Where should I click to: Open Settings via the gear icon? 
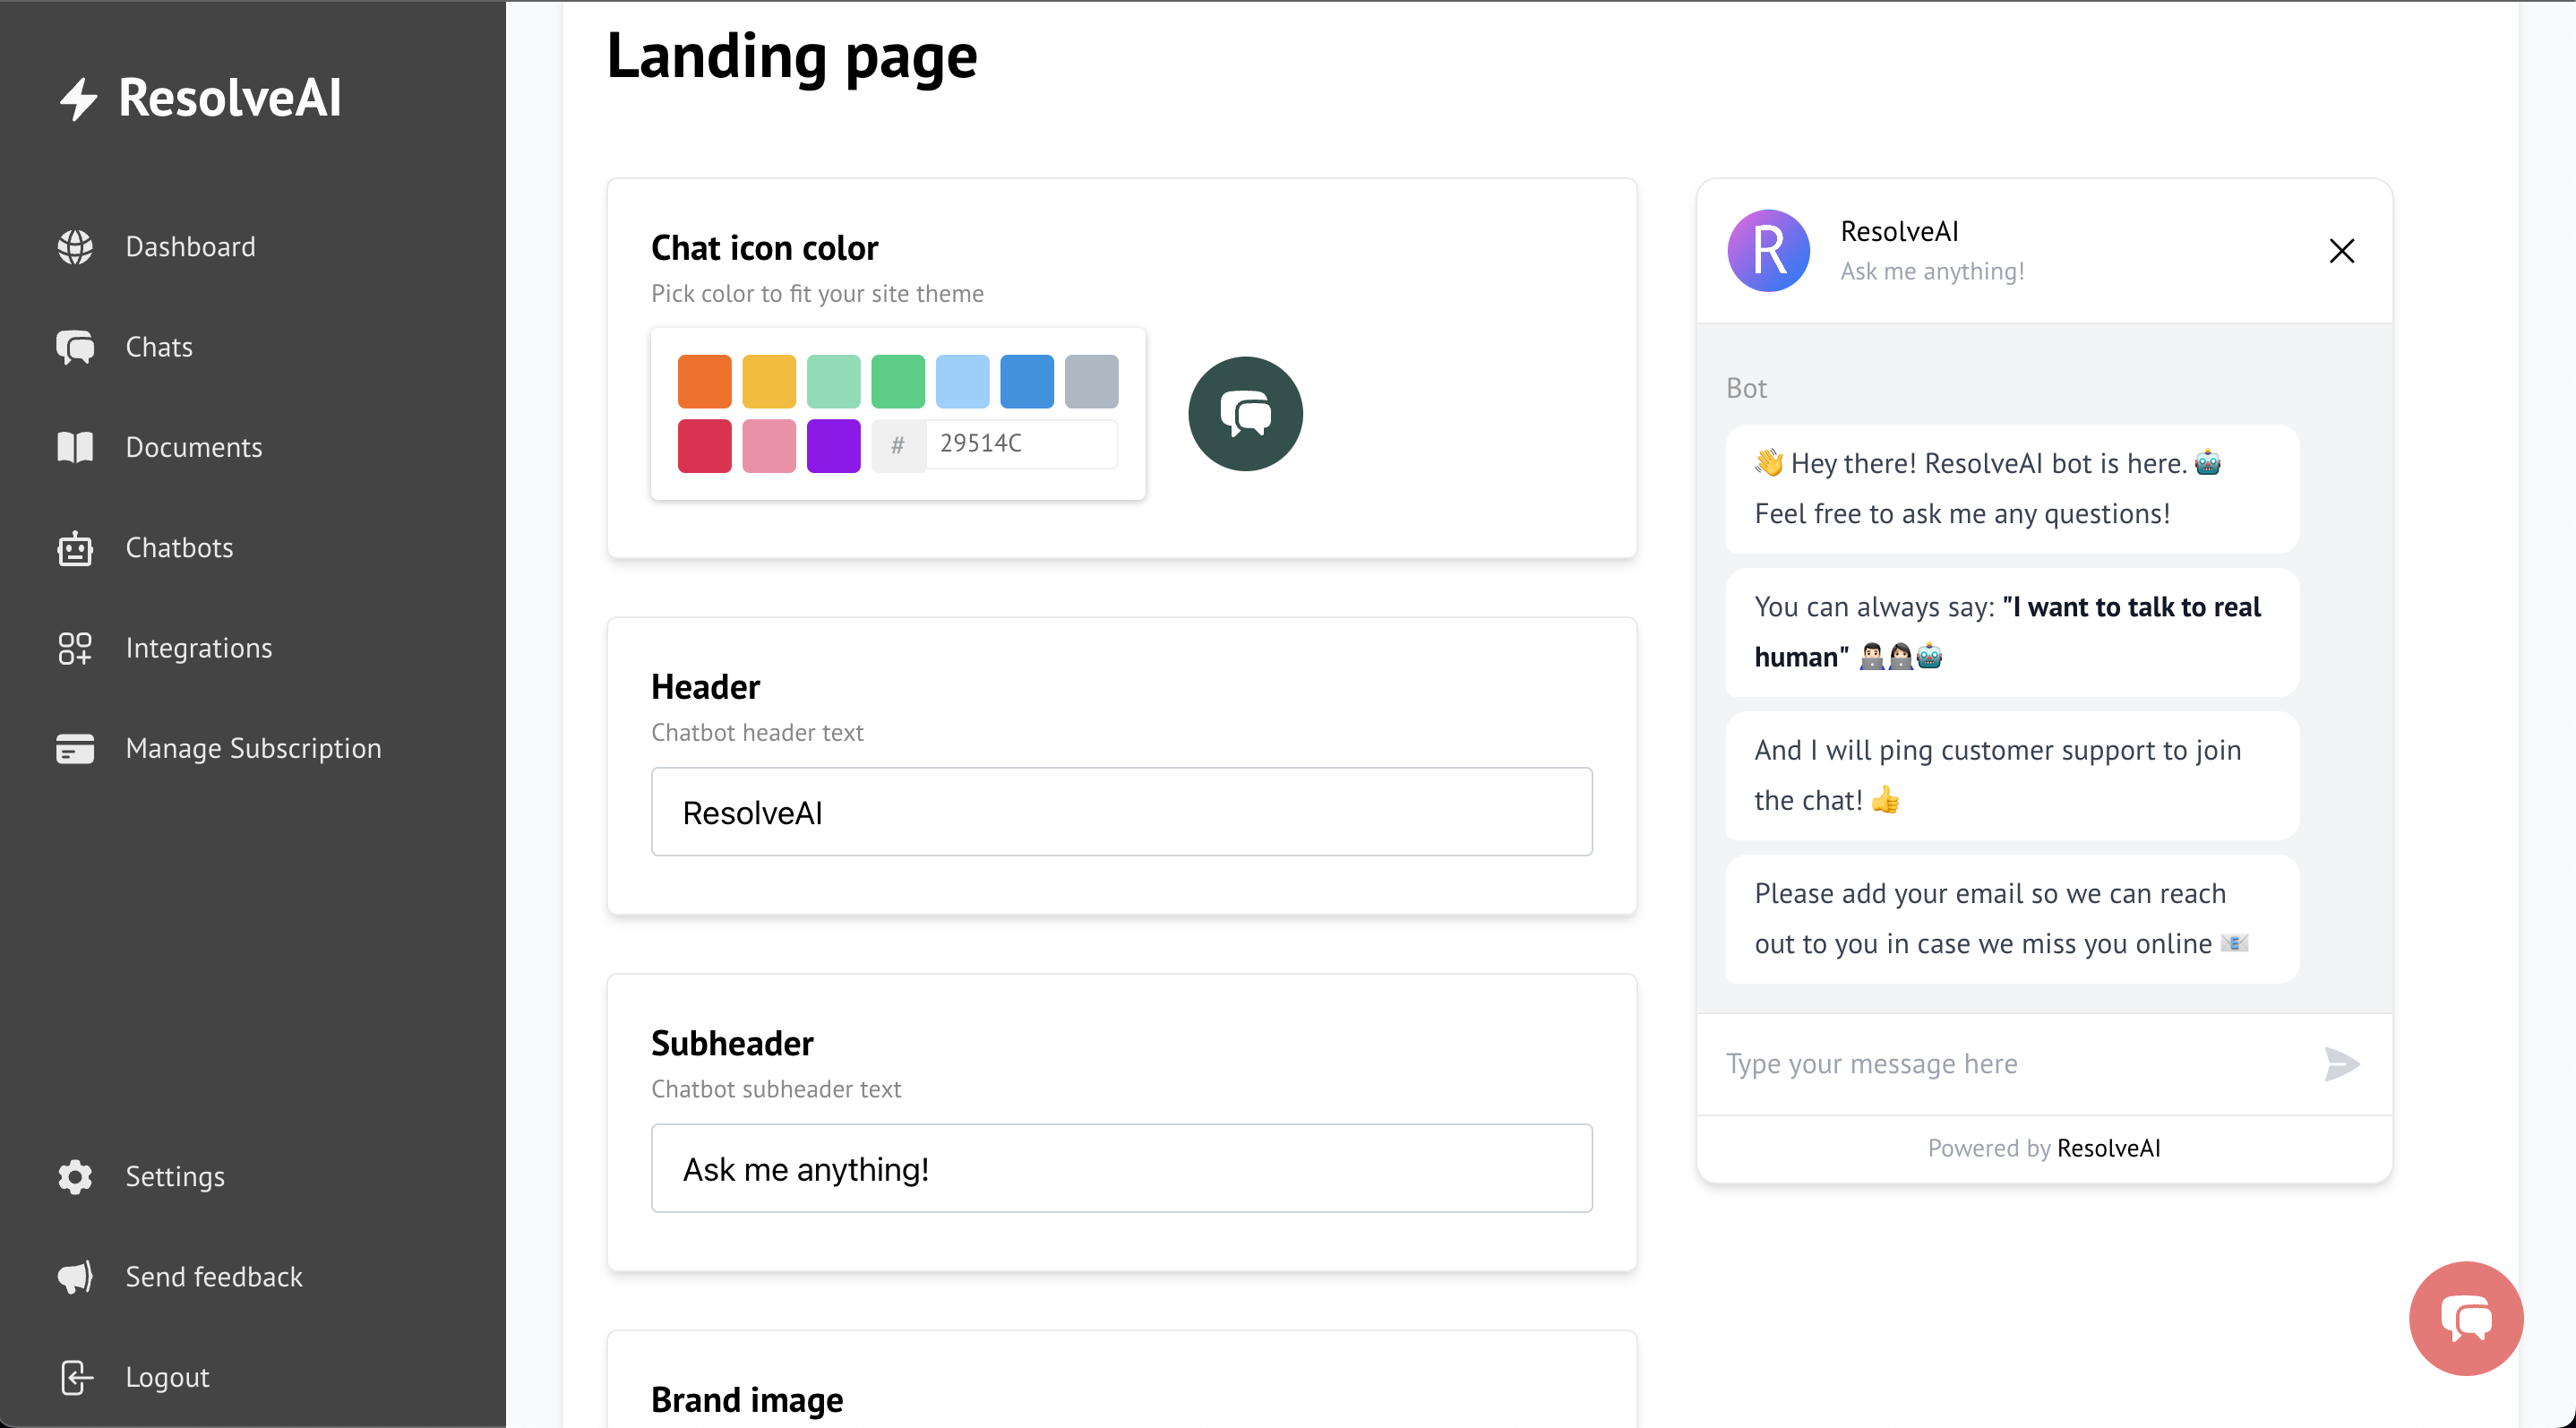pyautogui.click(x=75, y=1177)
